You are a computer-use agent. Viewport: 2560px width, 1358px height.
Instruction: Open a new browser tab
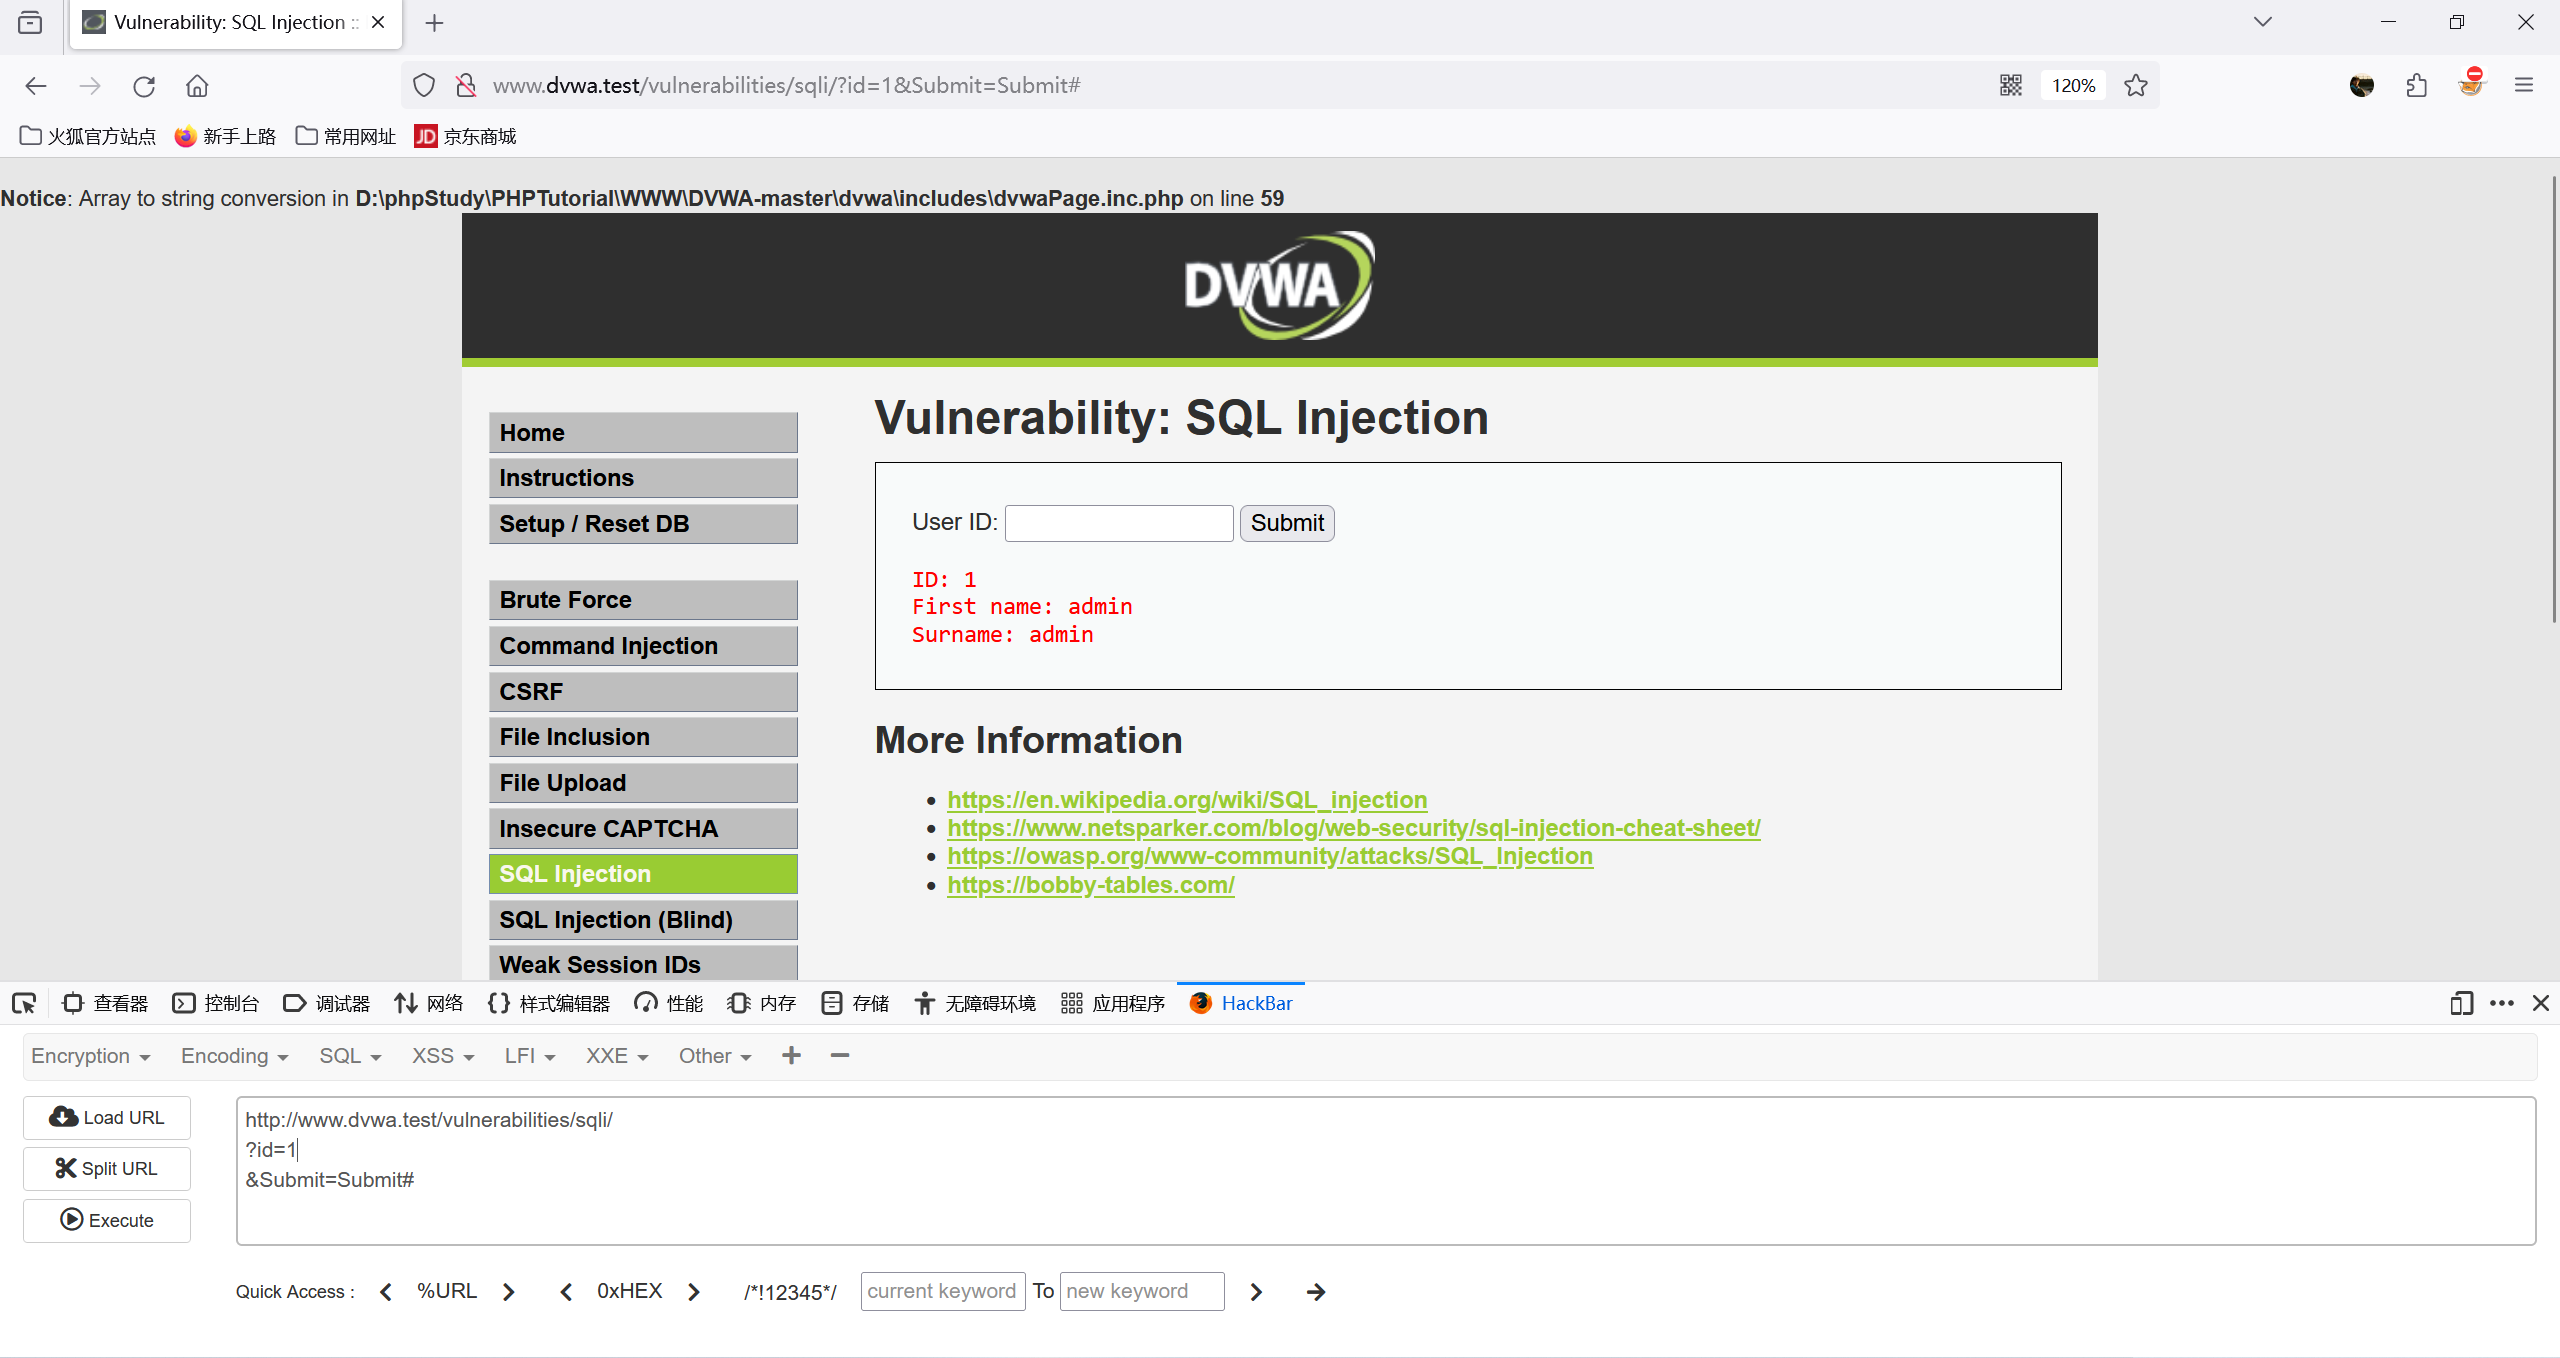[434, 23]
